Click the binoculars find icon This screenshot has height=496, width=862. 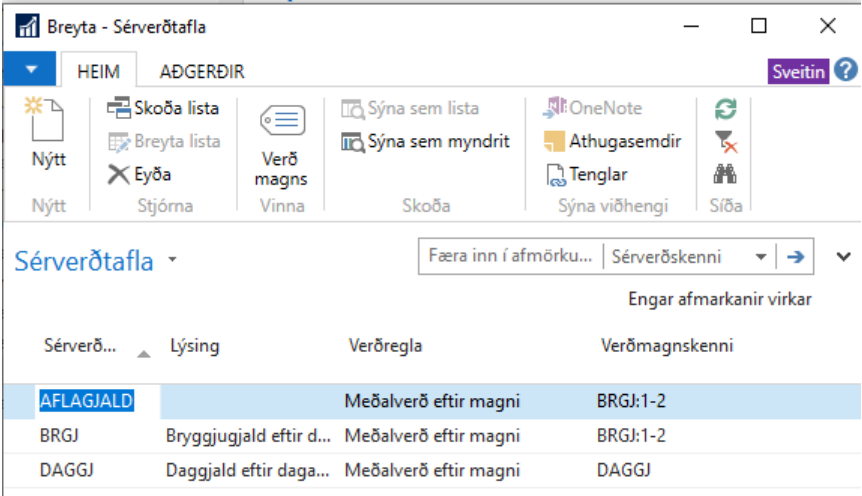tap(726, 174)
